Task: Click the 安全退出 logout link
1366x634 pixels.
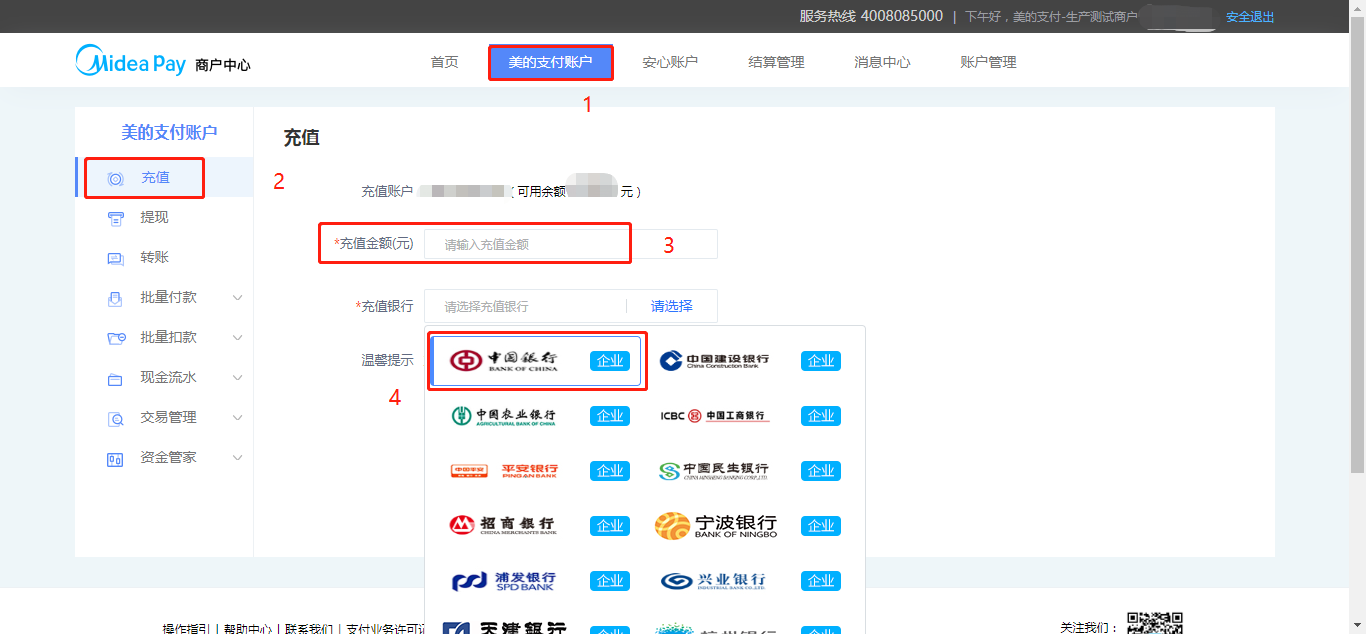Action: (1250, 17)
